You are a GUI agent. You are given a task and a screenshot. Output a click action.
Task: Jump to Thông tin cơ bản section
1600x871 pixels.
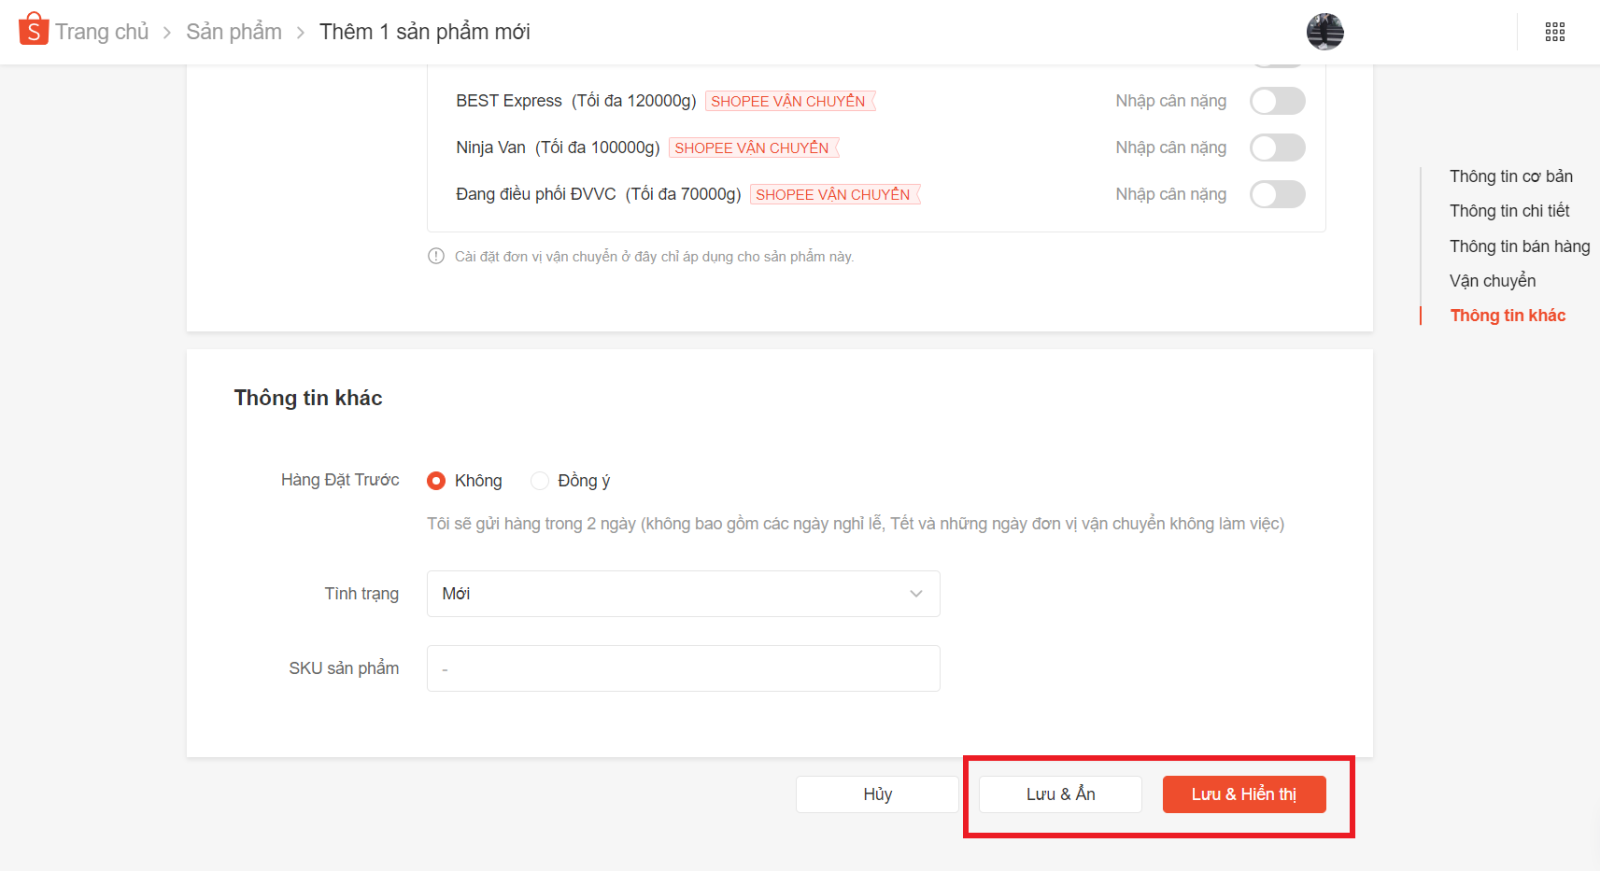point(1510,176)
